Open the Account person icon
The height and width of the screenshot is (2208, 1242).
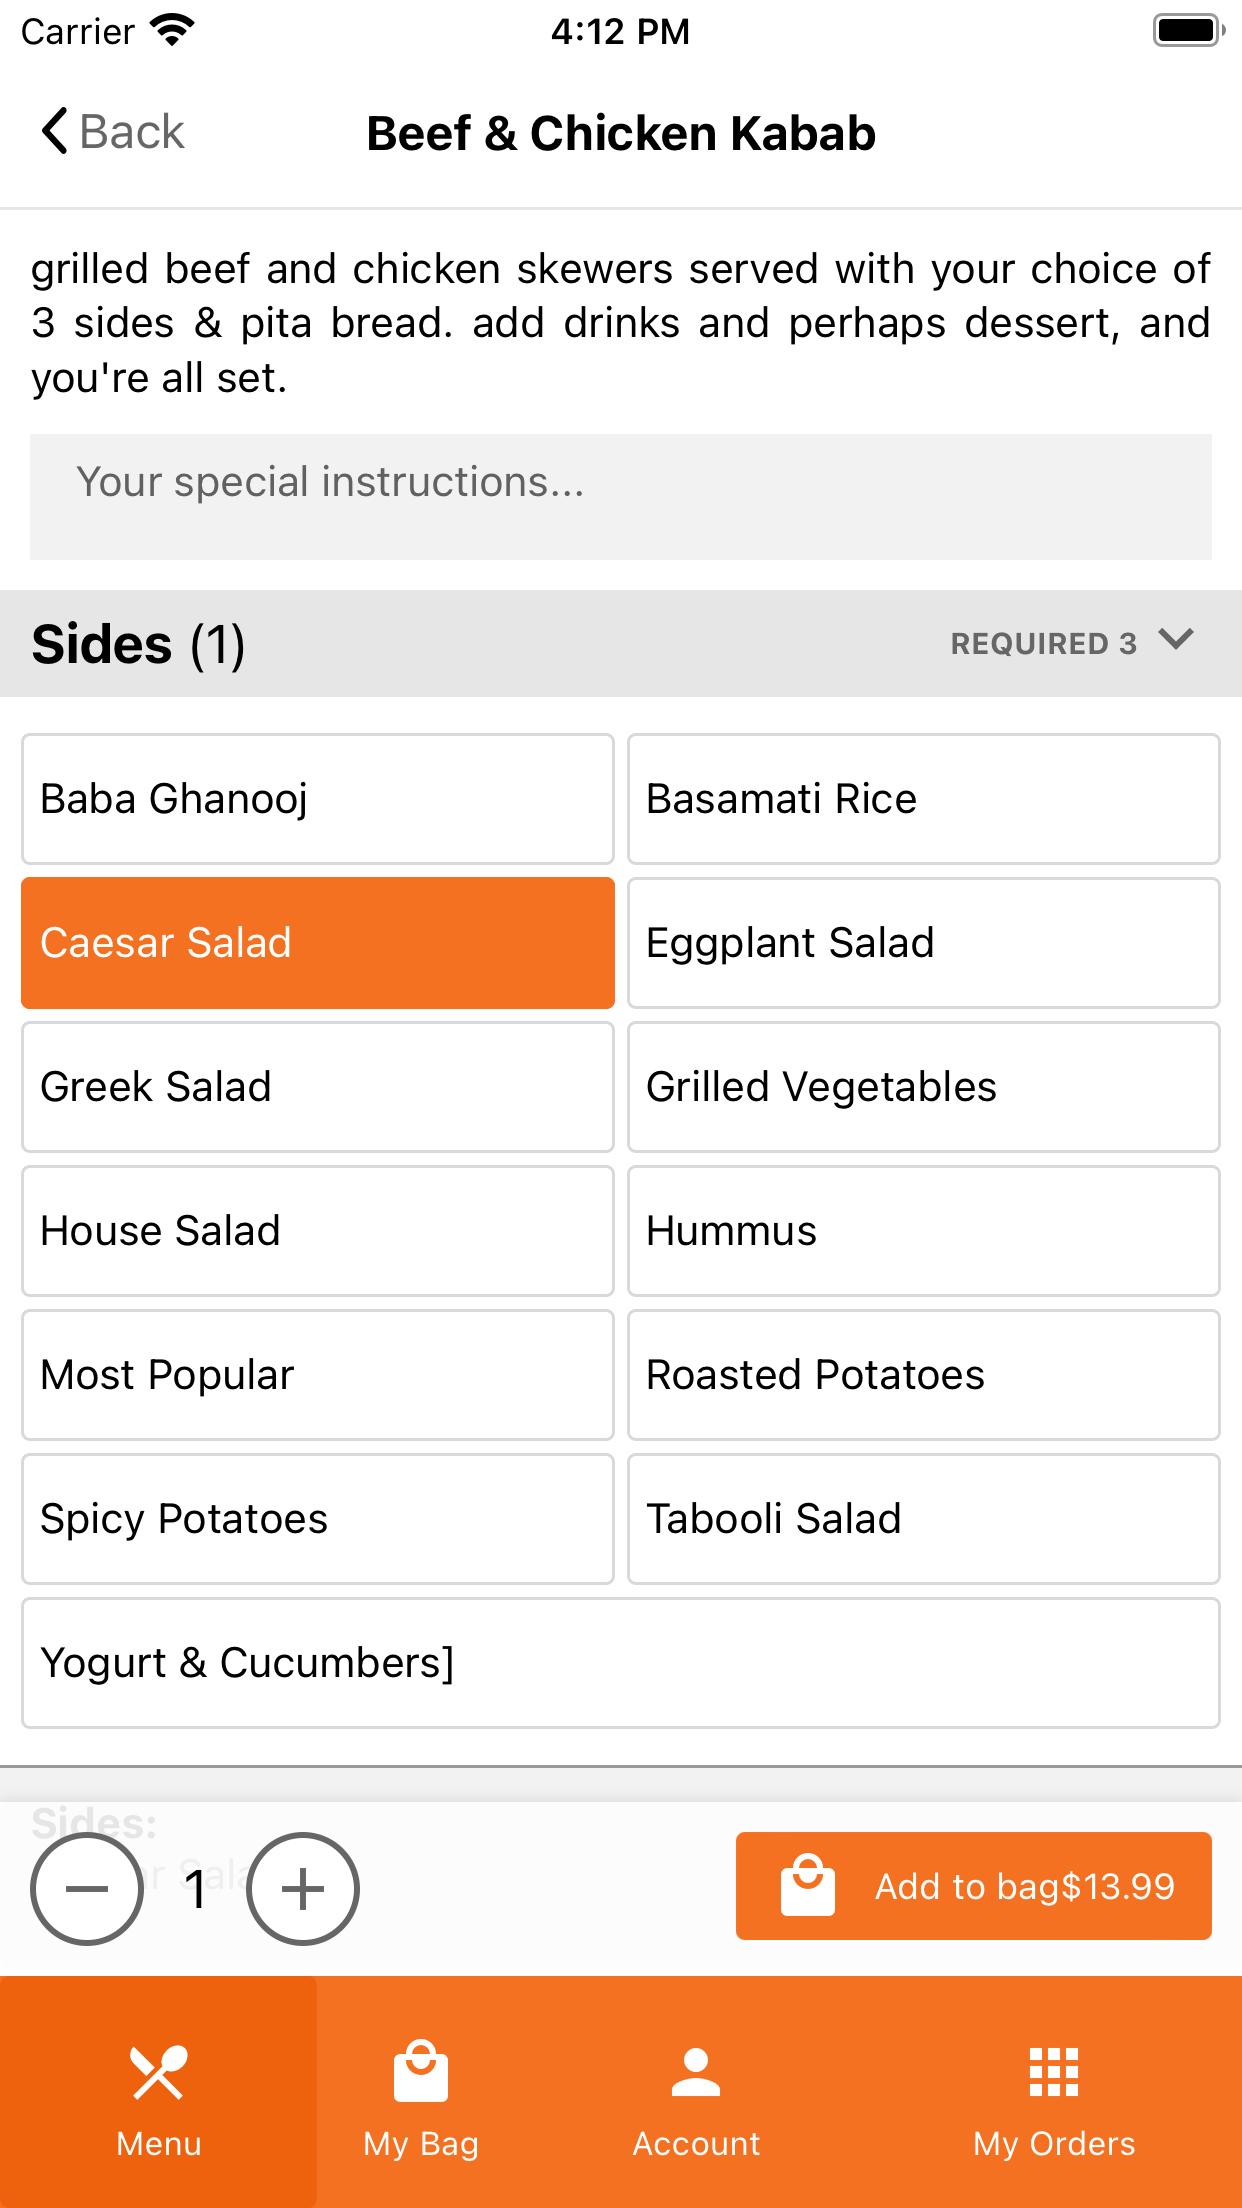pos(696,2072)
